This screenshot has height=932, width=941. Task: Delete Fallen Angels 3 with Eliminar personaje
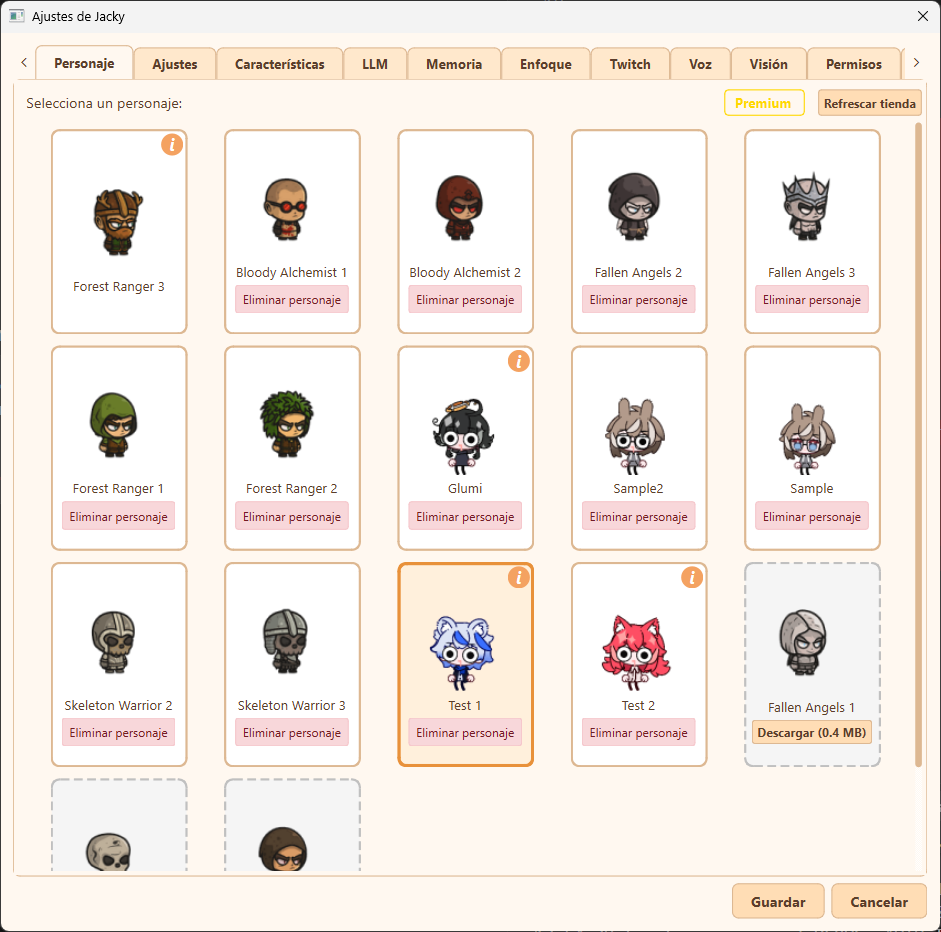coord(812,299)
